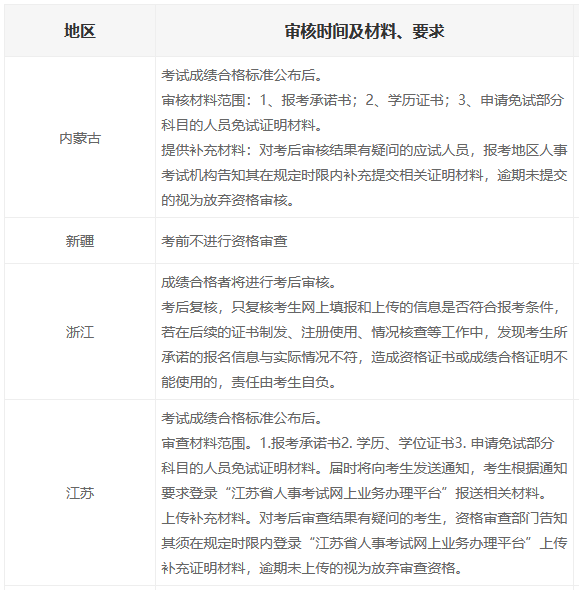Click '考试成绩合格标准公布后。' in 内蒙古 row
Viewport: 579px width, 590px height.
tap(242, 75)
